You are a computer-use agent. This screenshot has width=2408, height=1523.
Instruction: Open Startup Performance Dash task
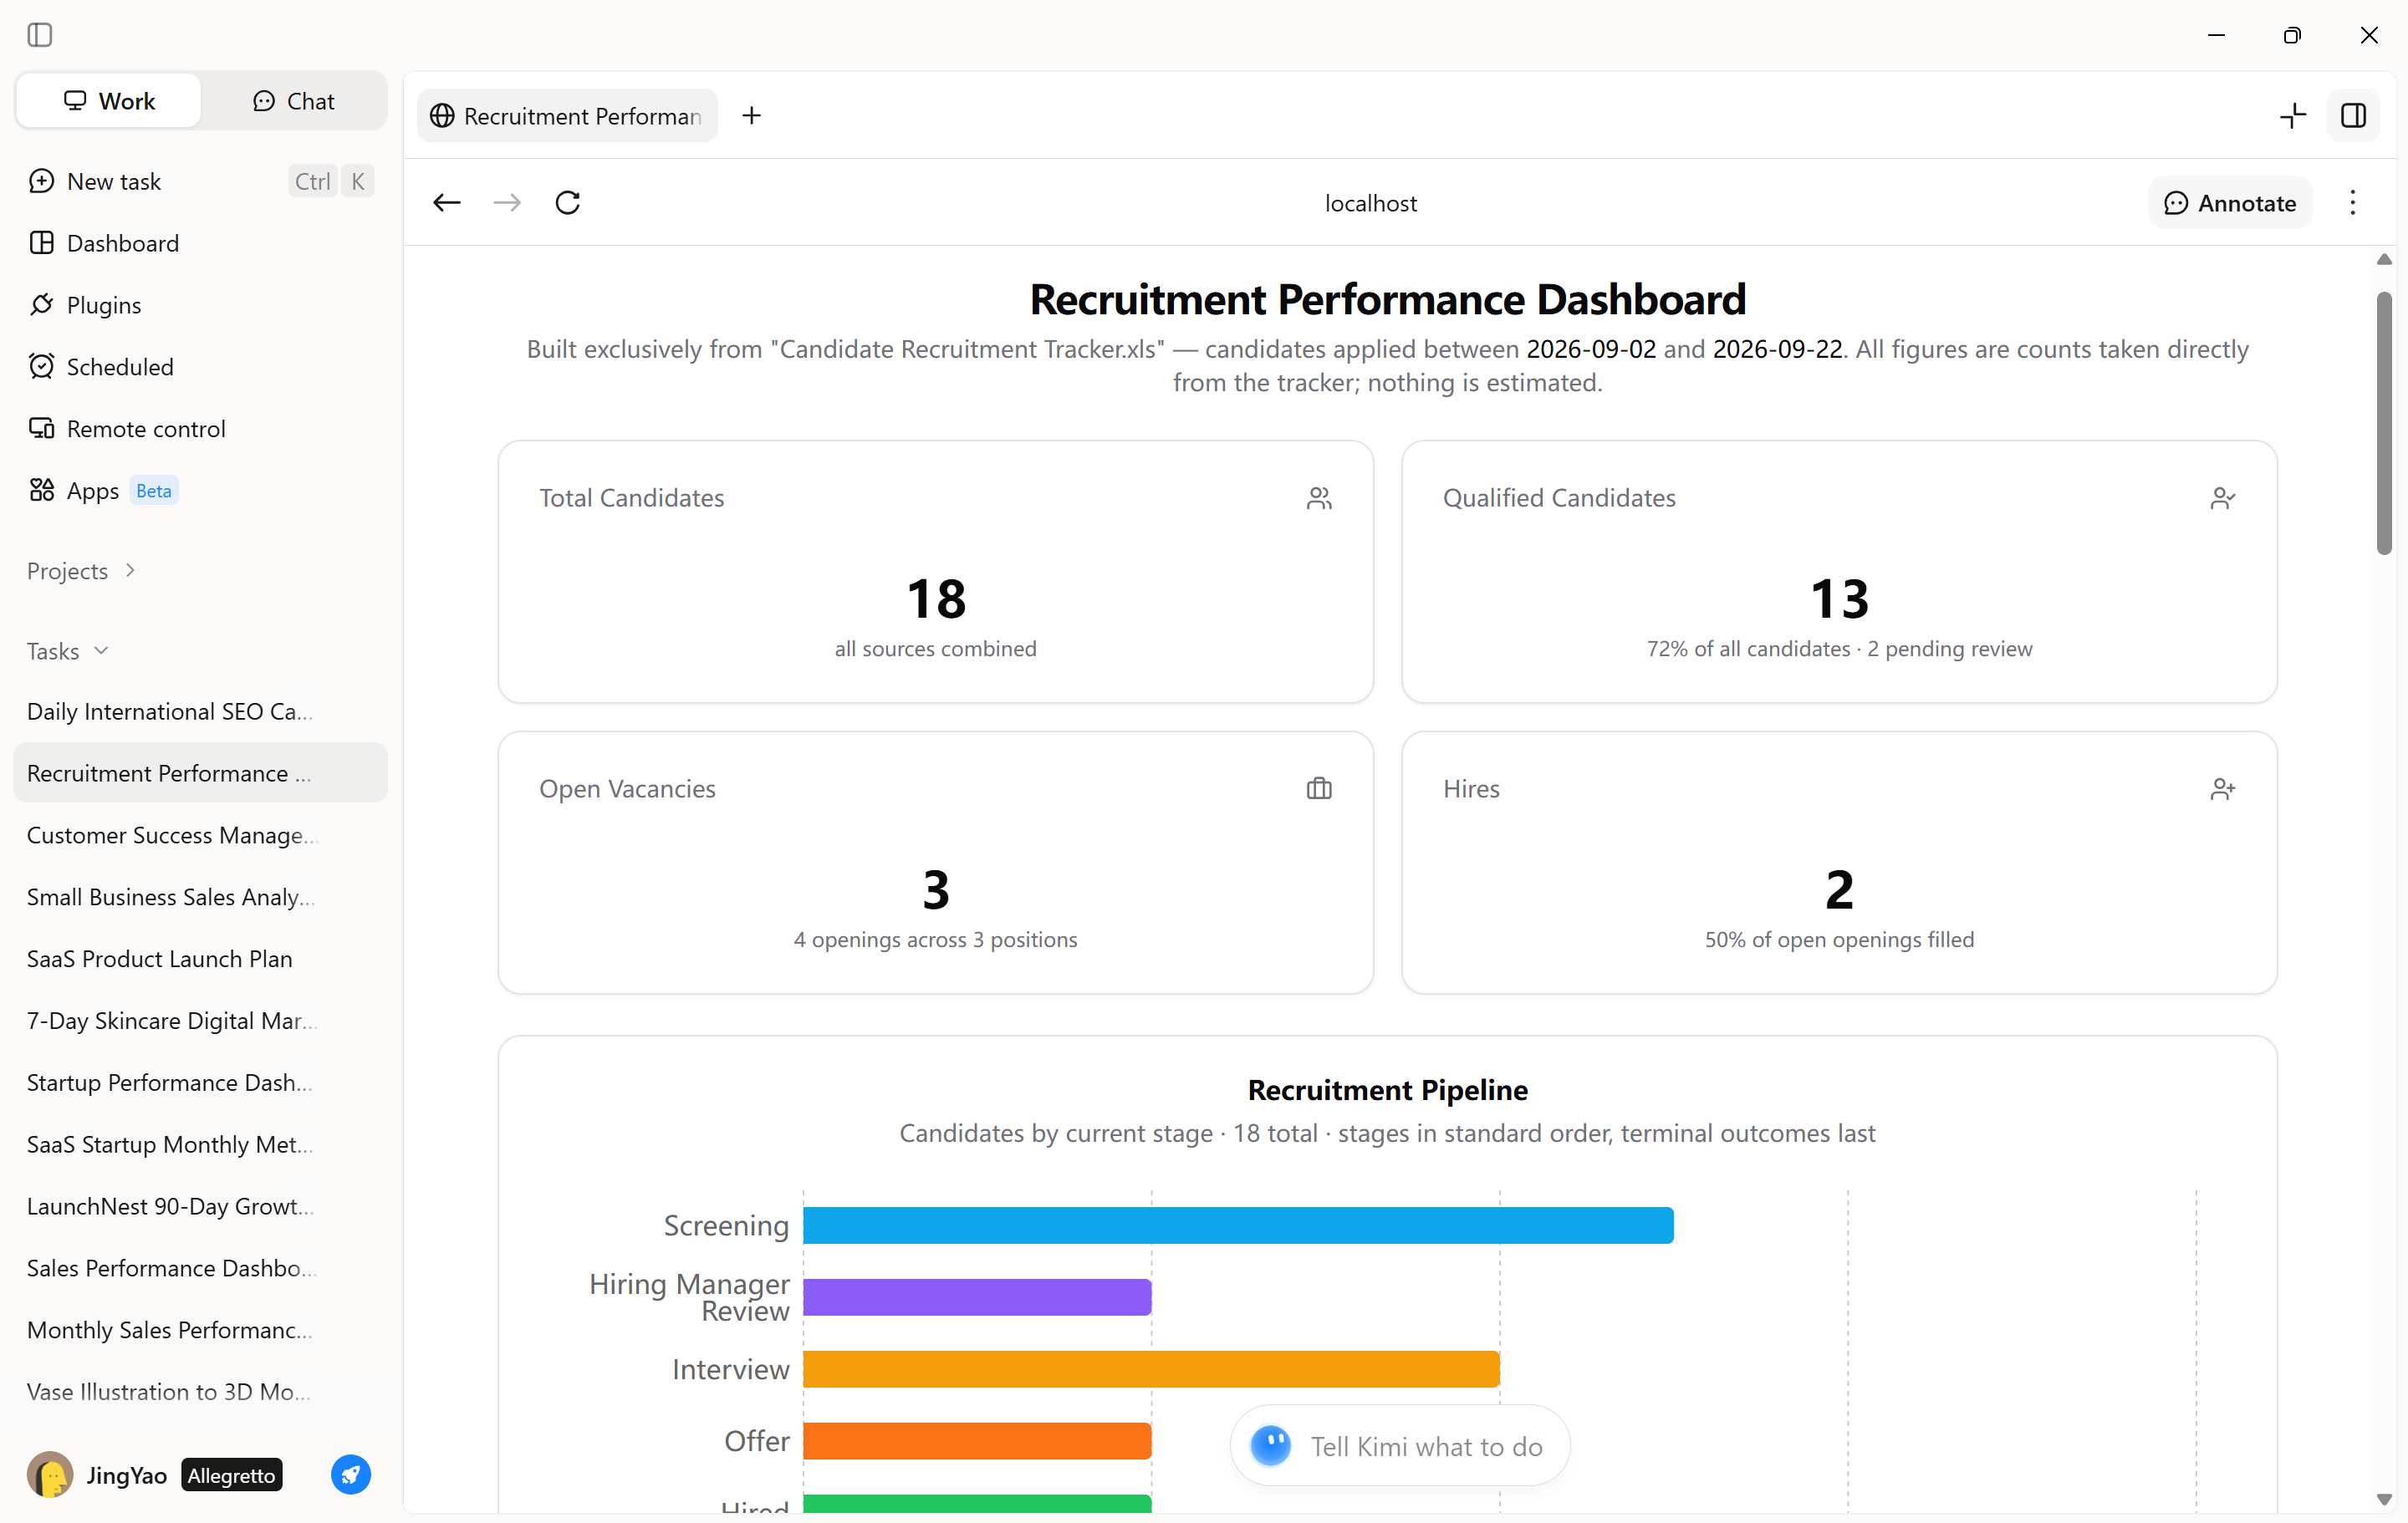click(x=200, y=1082)
